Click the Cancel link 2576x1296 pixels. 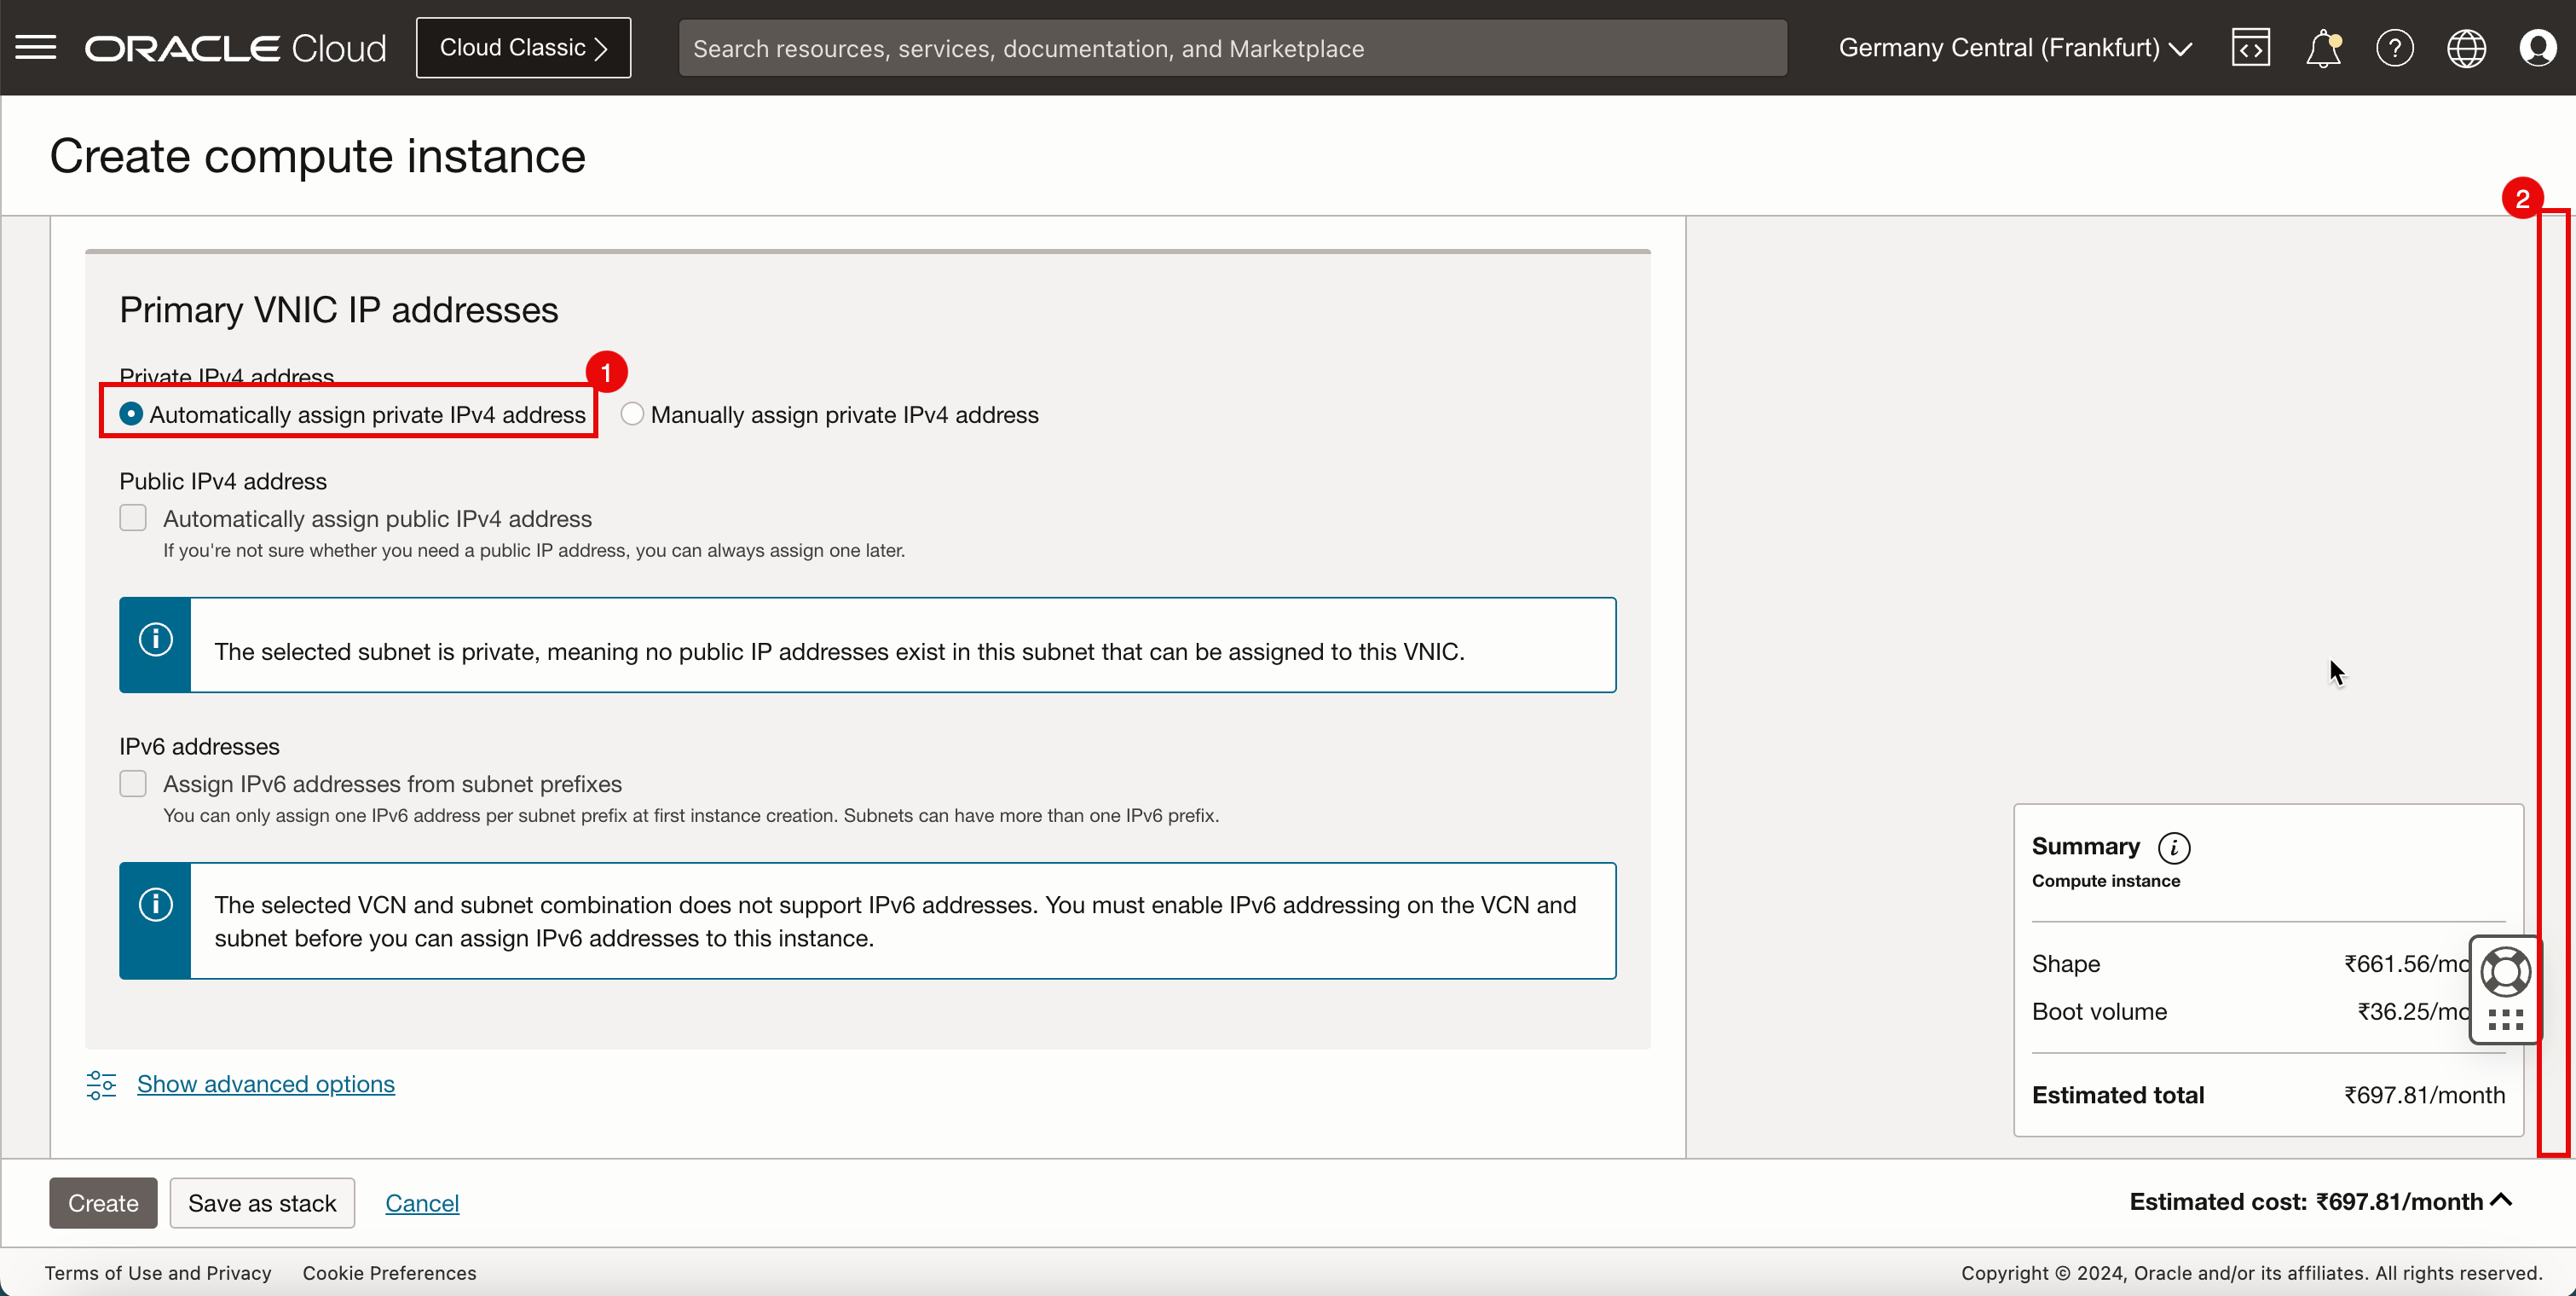click(x=422, y=1203)
